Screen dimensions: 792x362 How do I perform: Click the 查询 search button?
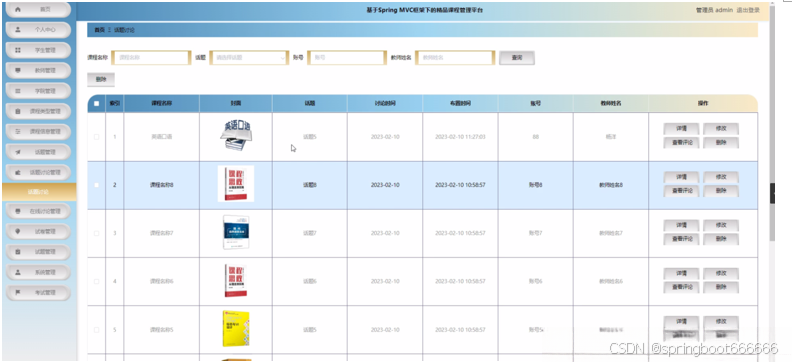pos(517,58)
